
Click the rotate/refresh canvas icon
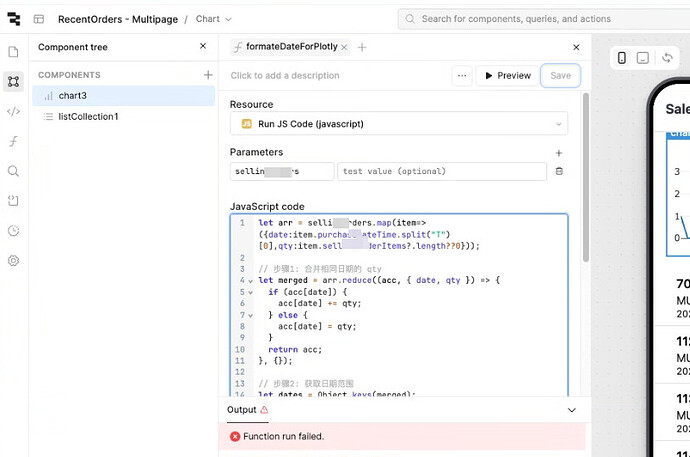668,58
